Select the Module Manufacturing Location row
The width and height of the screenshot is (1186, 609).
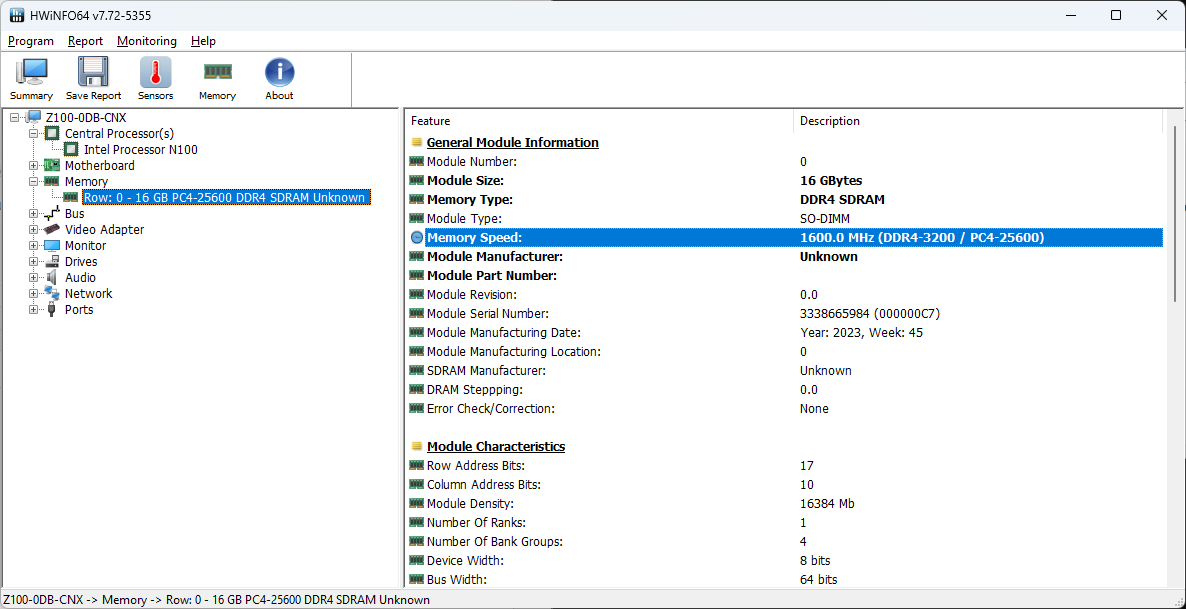coord(785,352)
